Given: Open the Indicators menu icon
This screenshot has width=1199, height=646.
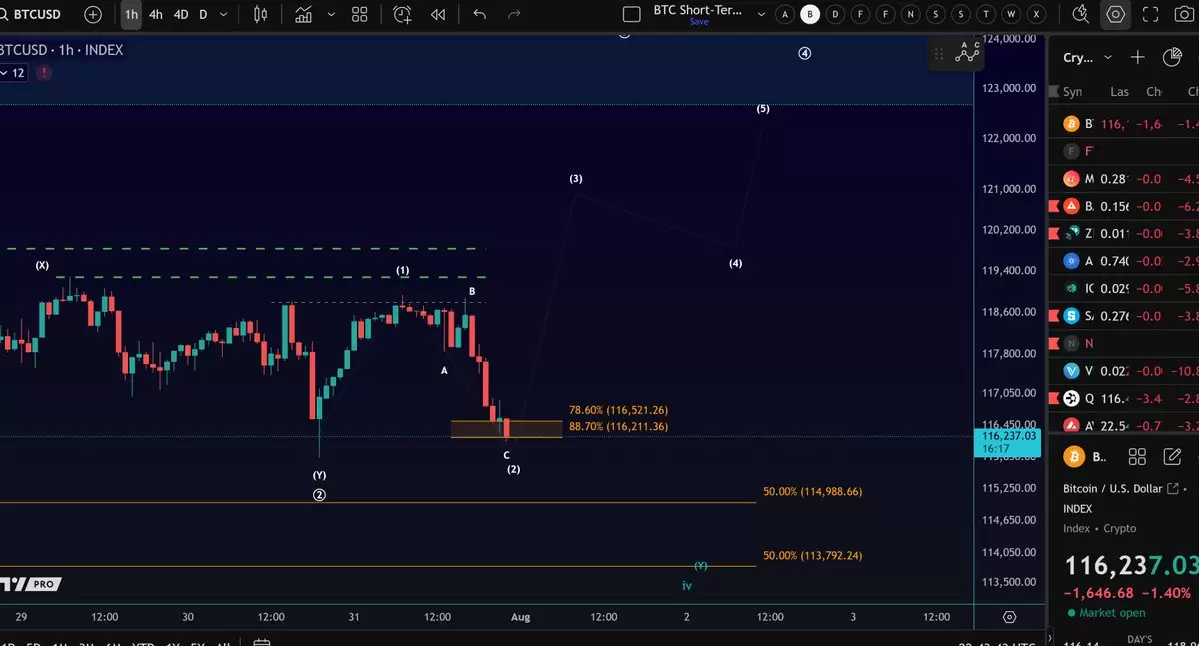Looking at the screenshot, I should tap(304, 15).
